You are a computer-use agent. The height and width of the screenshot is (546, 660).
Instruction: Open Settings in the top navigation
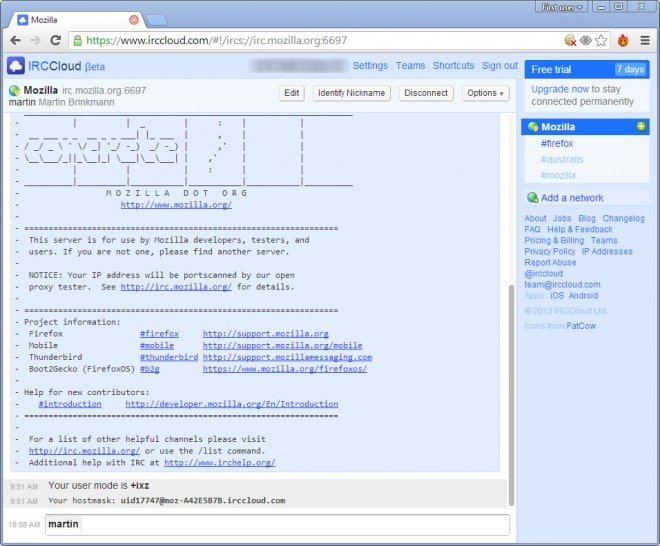click(x=370, y=66)
